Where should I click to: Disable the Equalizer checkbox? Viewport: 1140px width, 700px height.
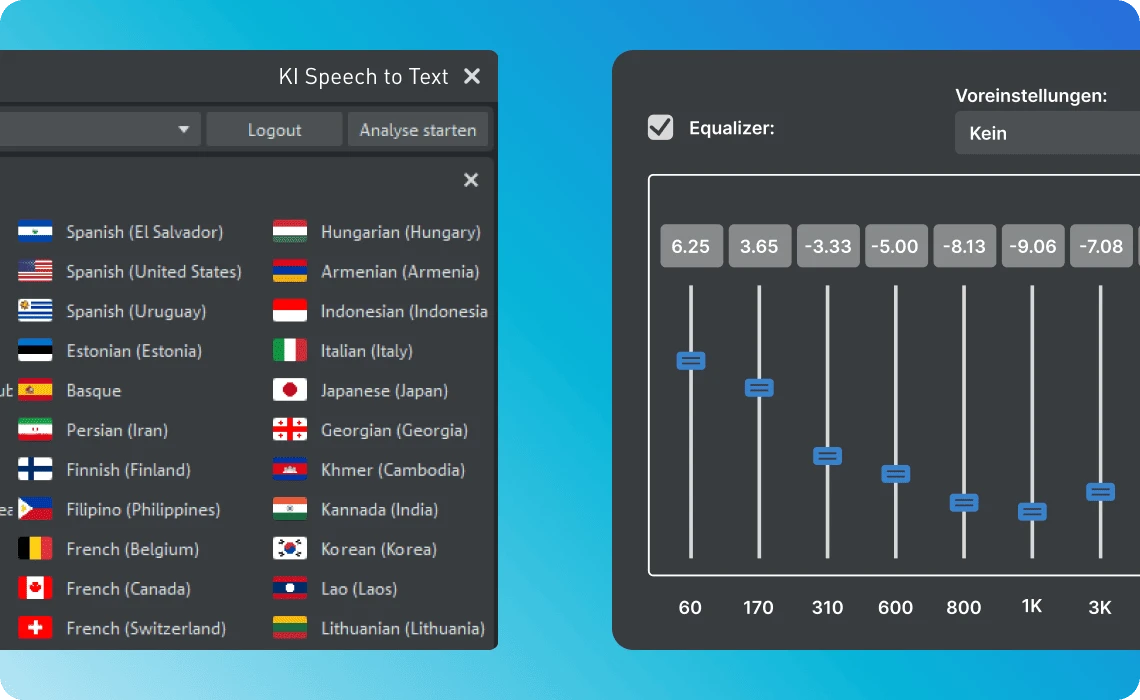(660, 128)
